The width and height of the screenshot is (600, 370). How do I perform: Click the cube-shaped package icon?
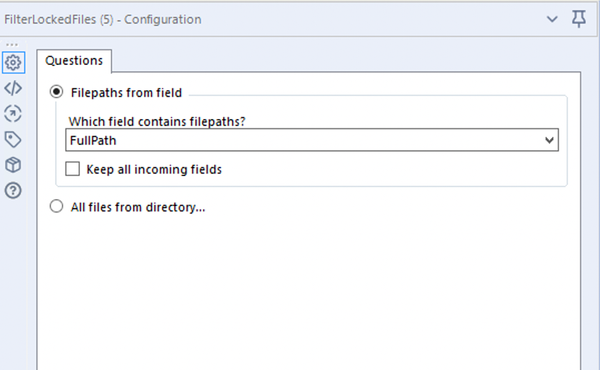(x=13, y=165)
